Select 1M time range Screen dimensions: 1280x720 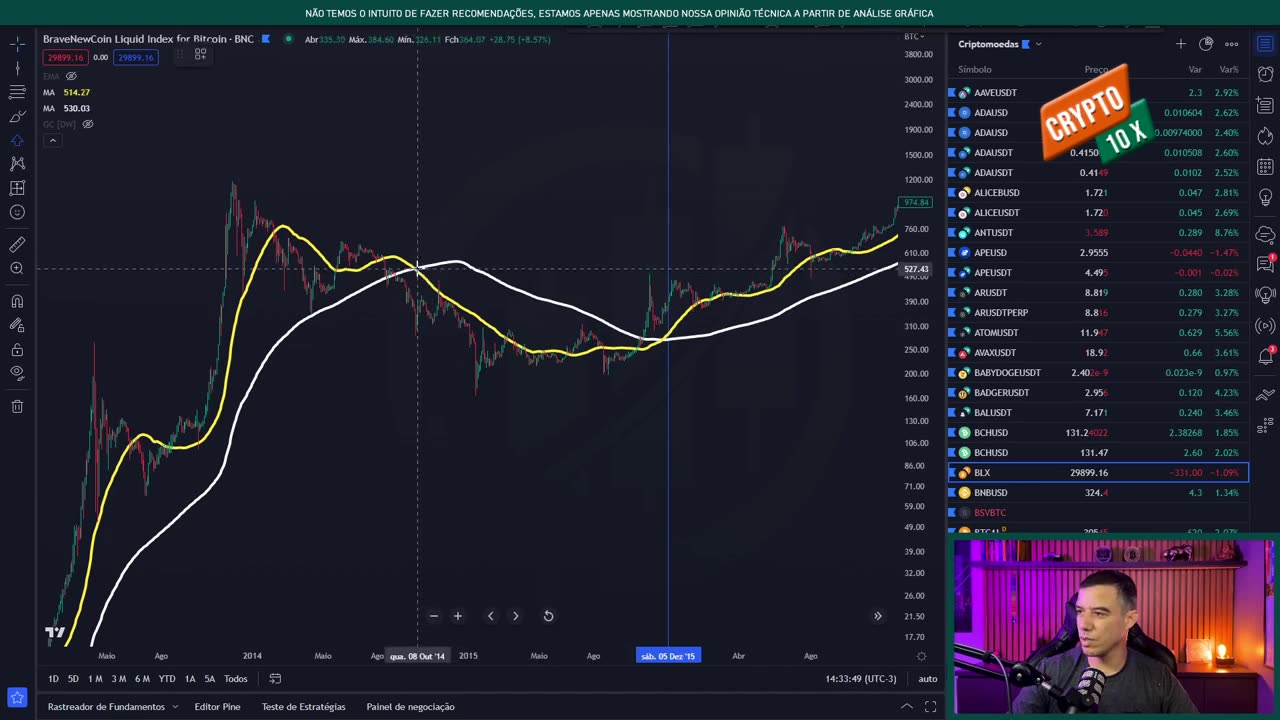pyautogui.click(x=95, y=679)
